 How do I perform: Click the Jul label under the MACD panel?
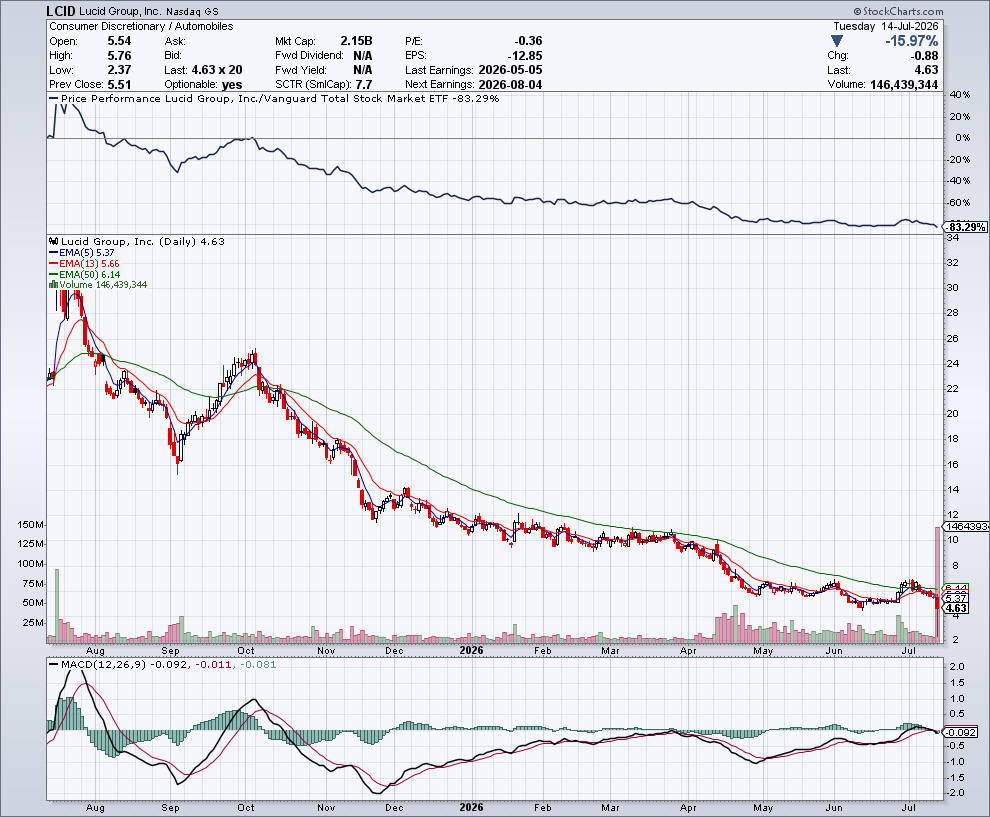point(909,808)
